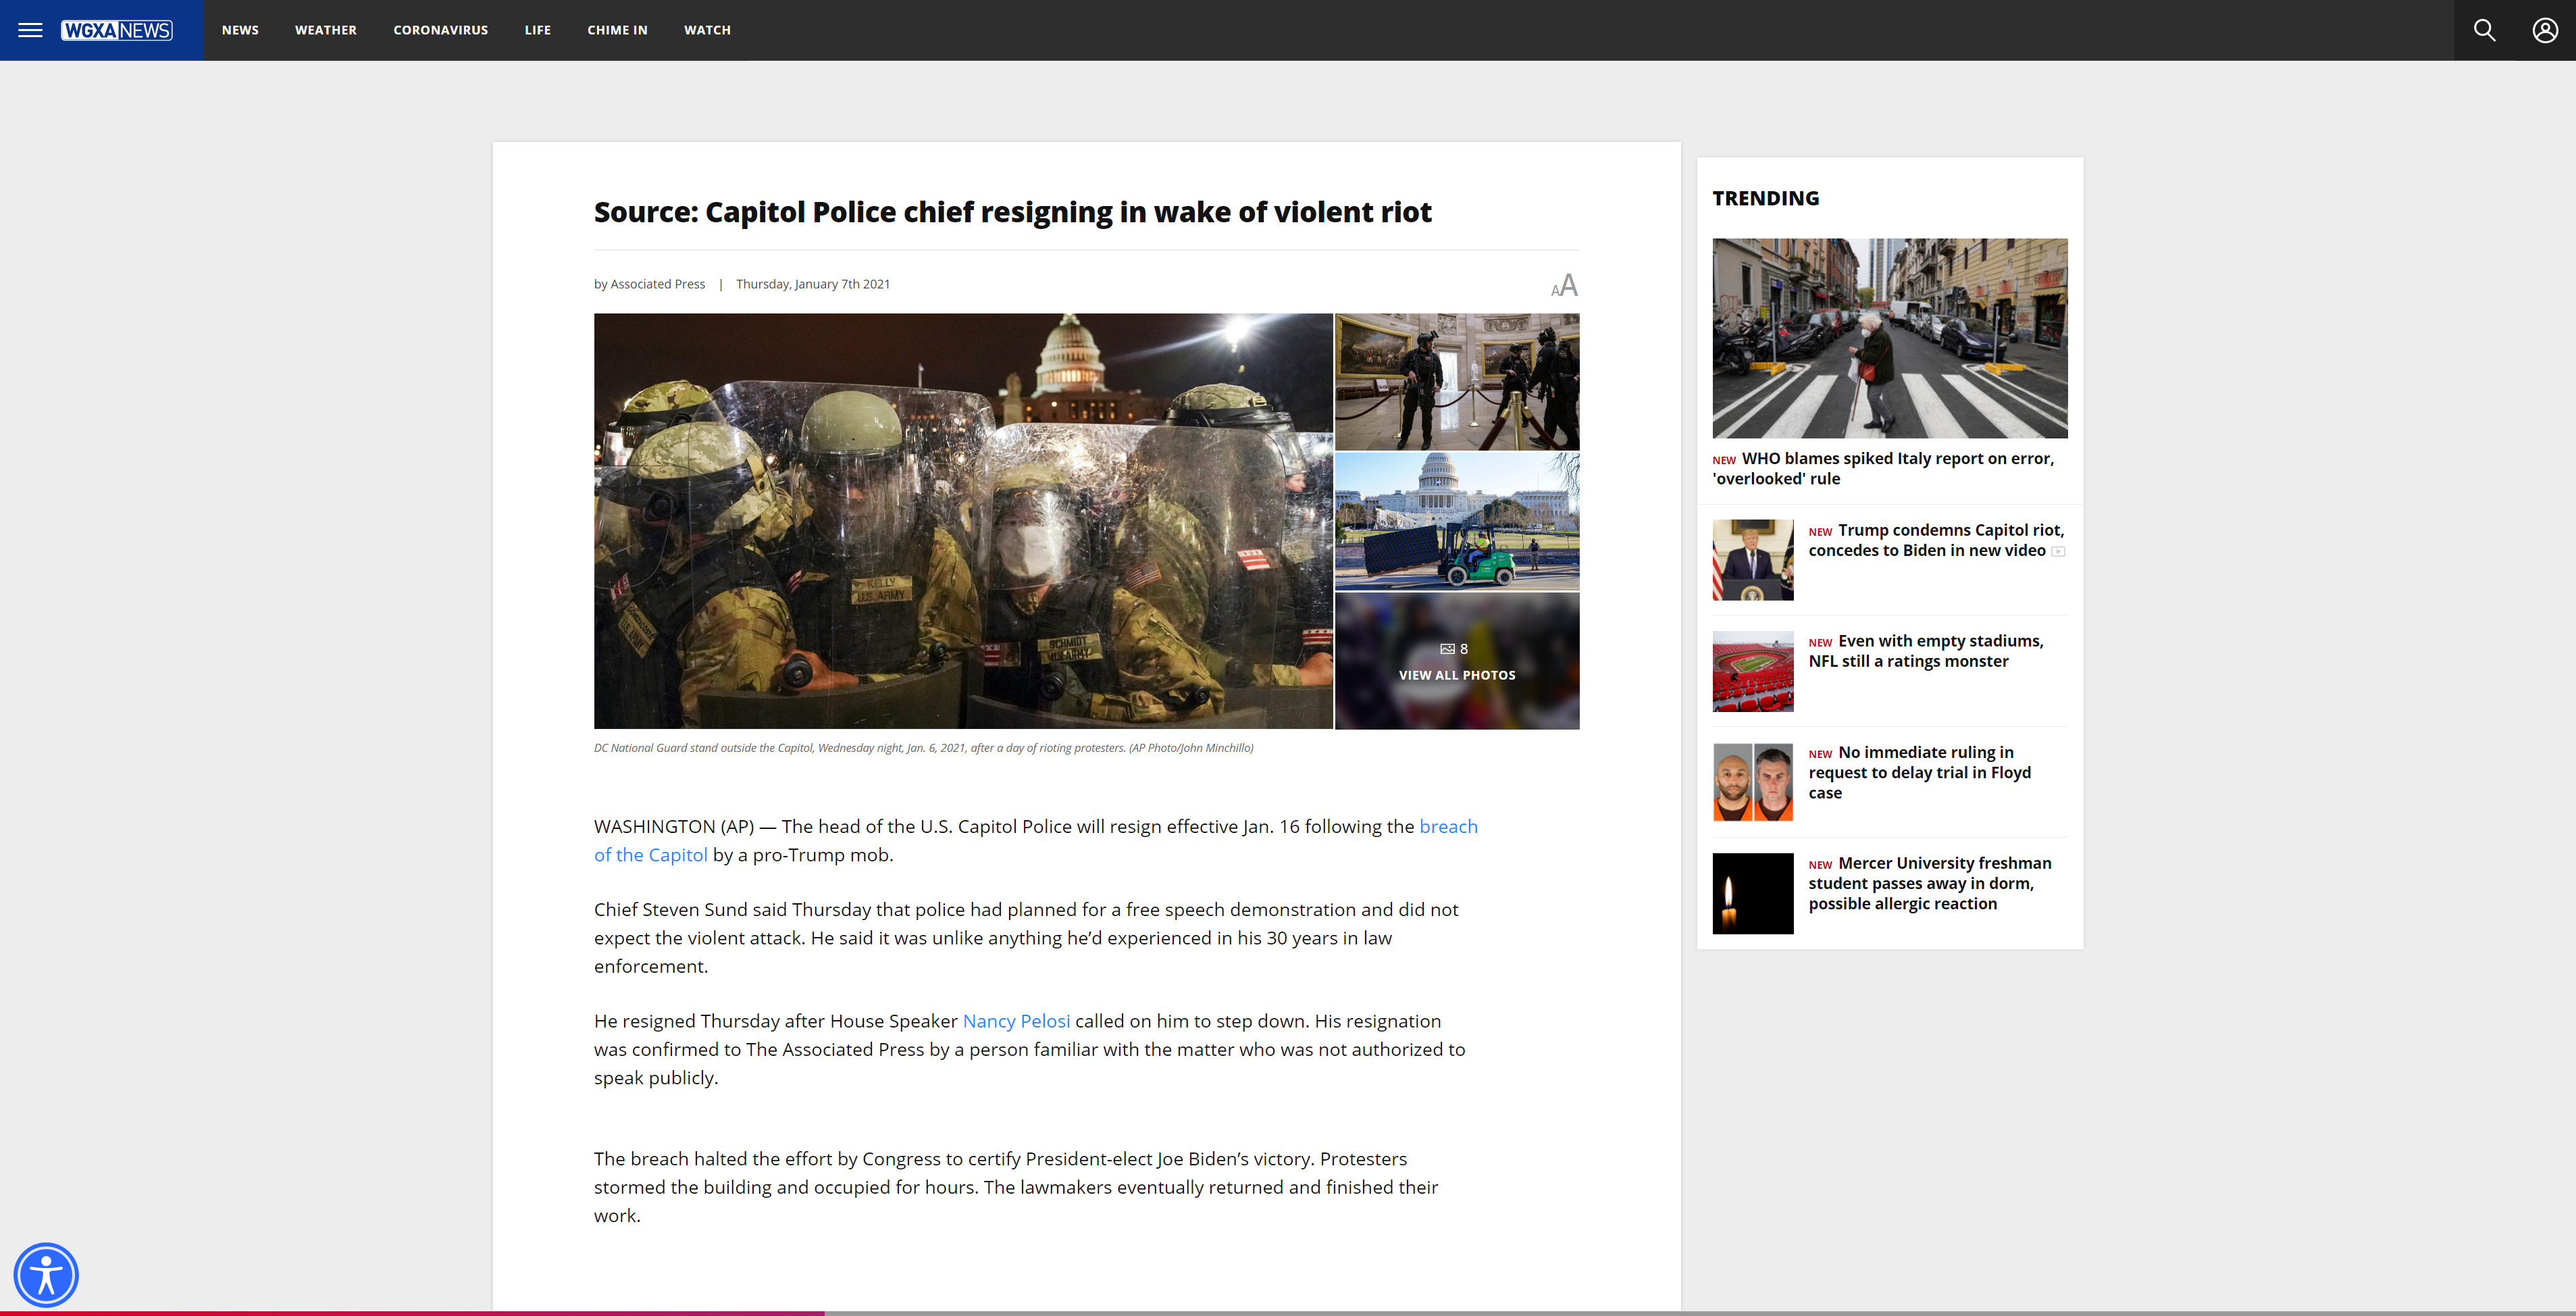This screenshot has height=1316, width=2576.
Task: Open thumbnail of forklift outside Capitol
Action: point(1457,521)
